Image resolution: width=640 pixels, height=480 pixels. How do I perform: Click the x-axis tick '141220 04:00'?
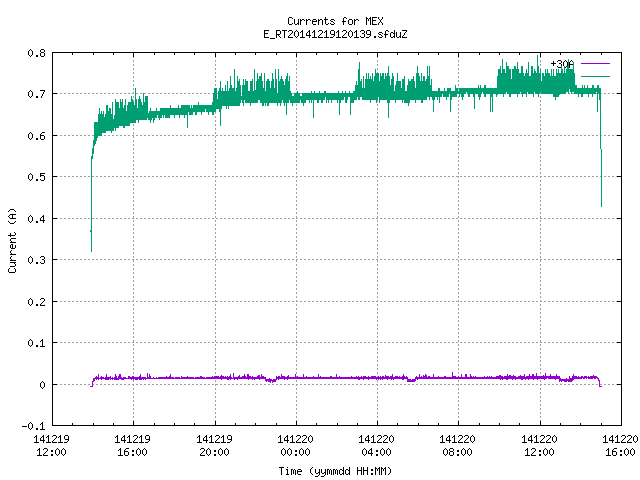(x=376, y=446)
